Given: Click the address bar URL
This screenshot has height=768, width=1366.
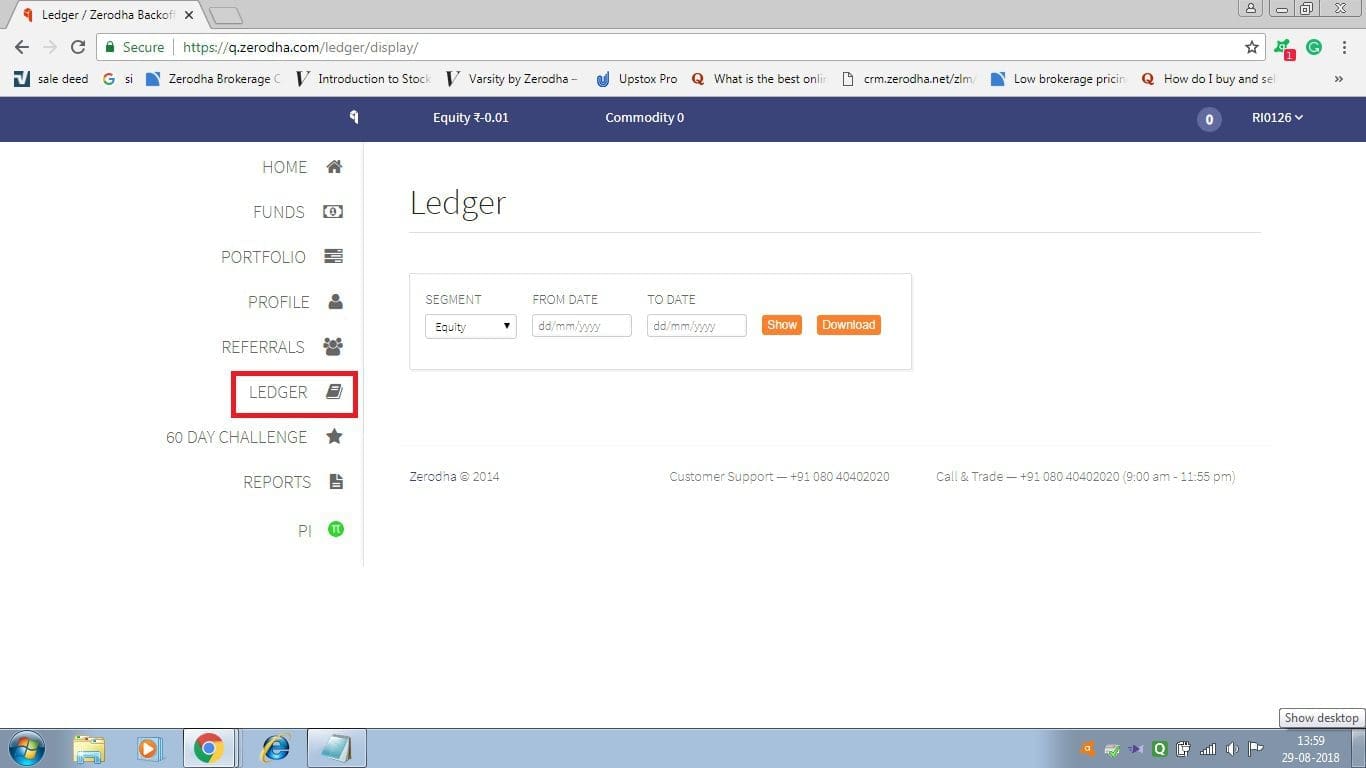Looking at the screenshot, I should [x=300, y=47].
